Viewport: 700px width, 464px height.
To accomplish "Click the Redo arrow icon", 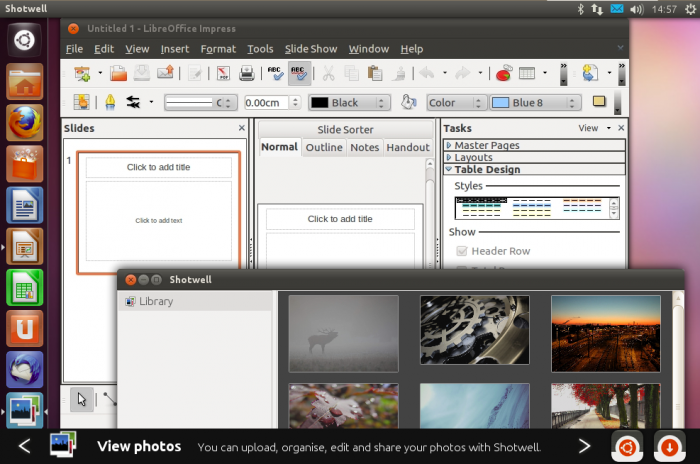I will 462,73.
